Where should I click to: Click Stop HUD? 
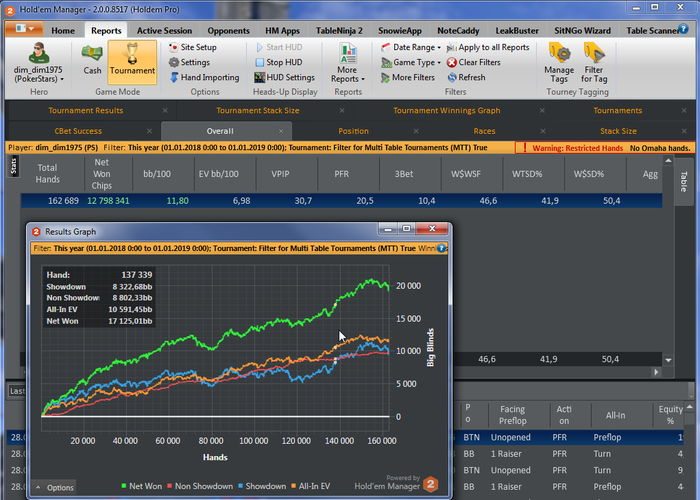click(279, 62)
